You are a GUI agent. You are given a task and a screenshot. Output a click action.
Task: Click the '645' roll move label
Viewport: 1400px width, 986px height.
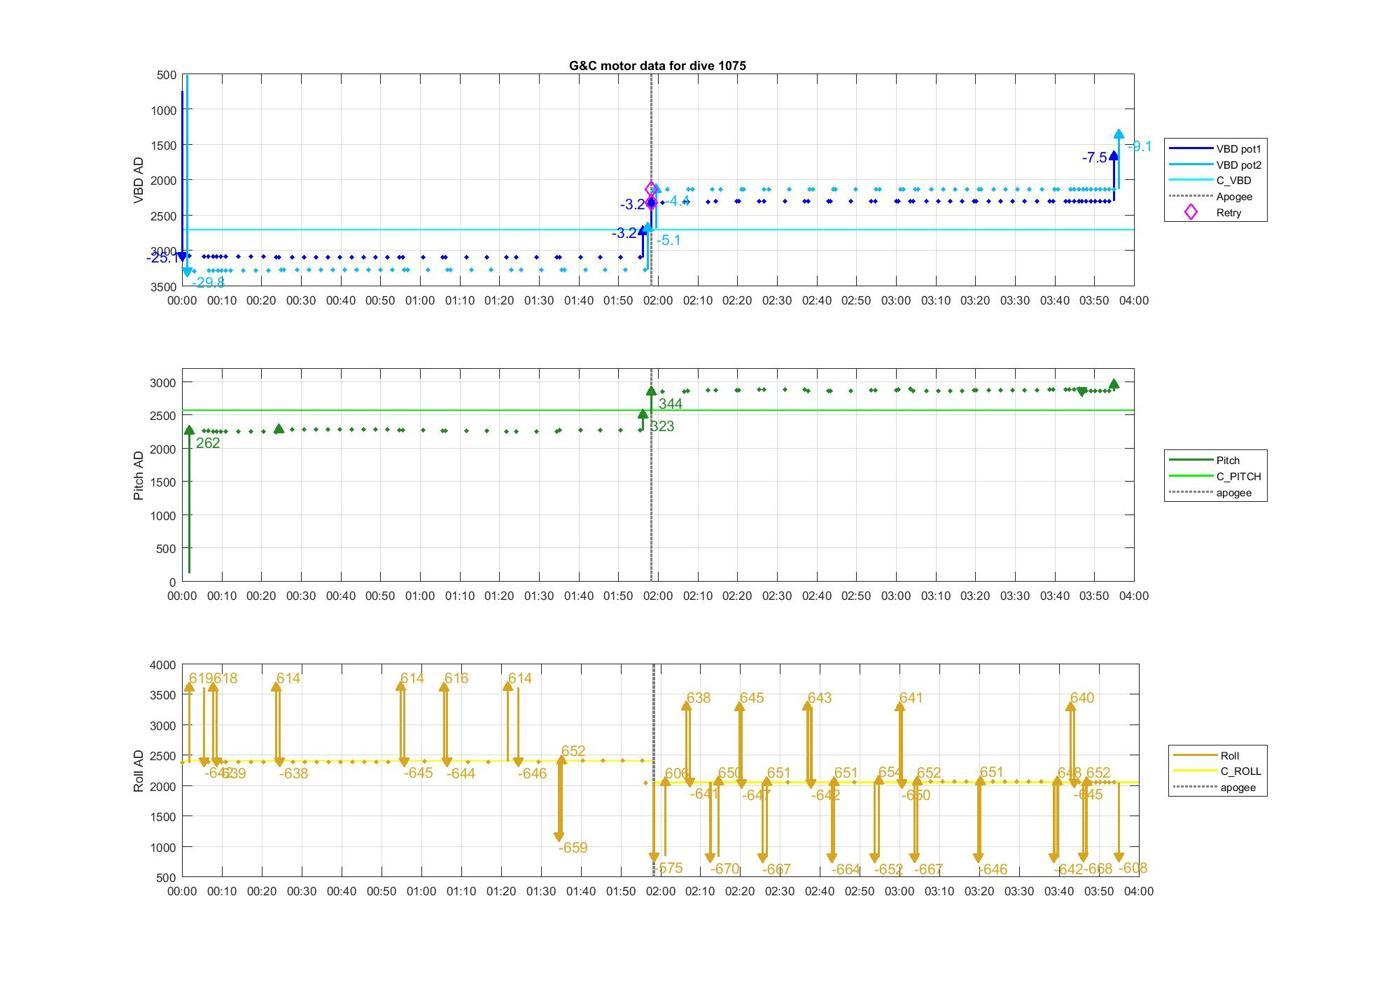(x=751, y=698)
